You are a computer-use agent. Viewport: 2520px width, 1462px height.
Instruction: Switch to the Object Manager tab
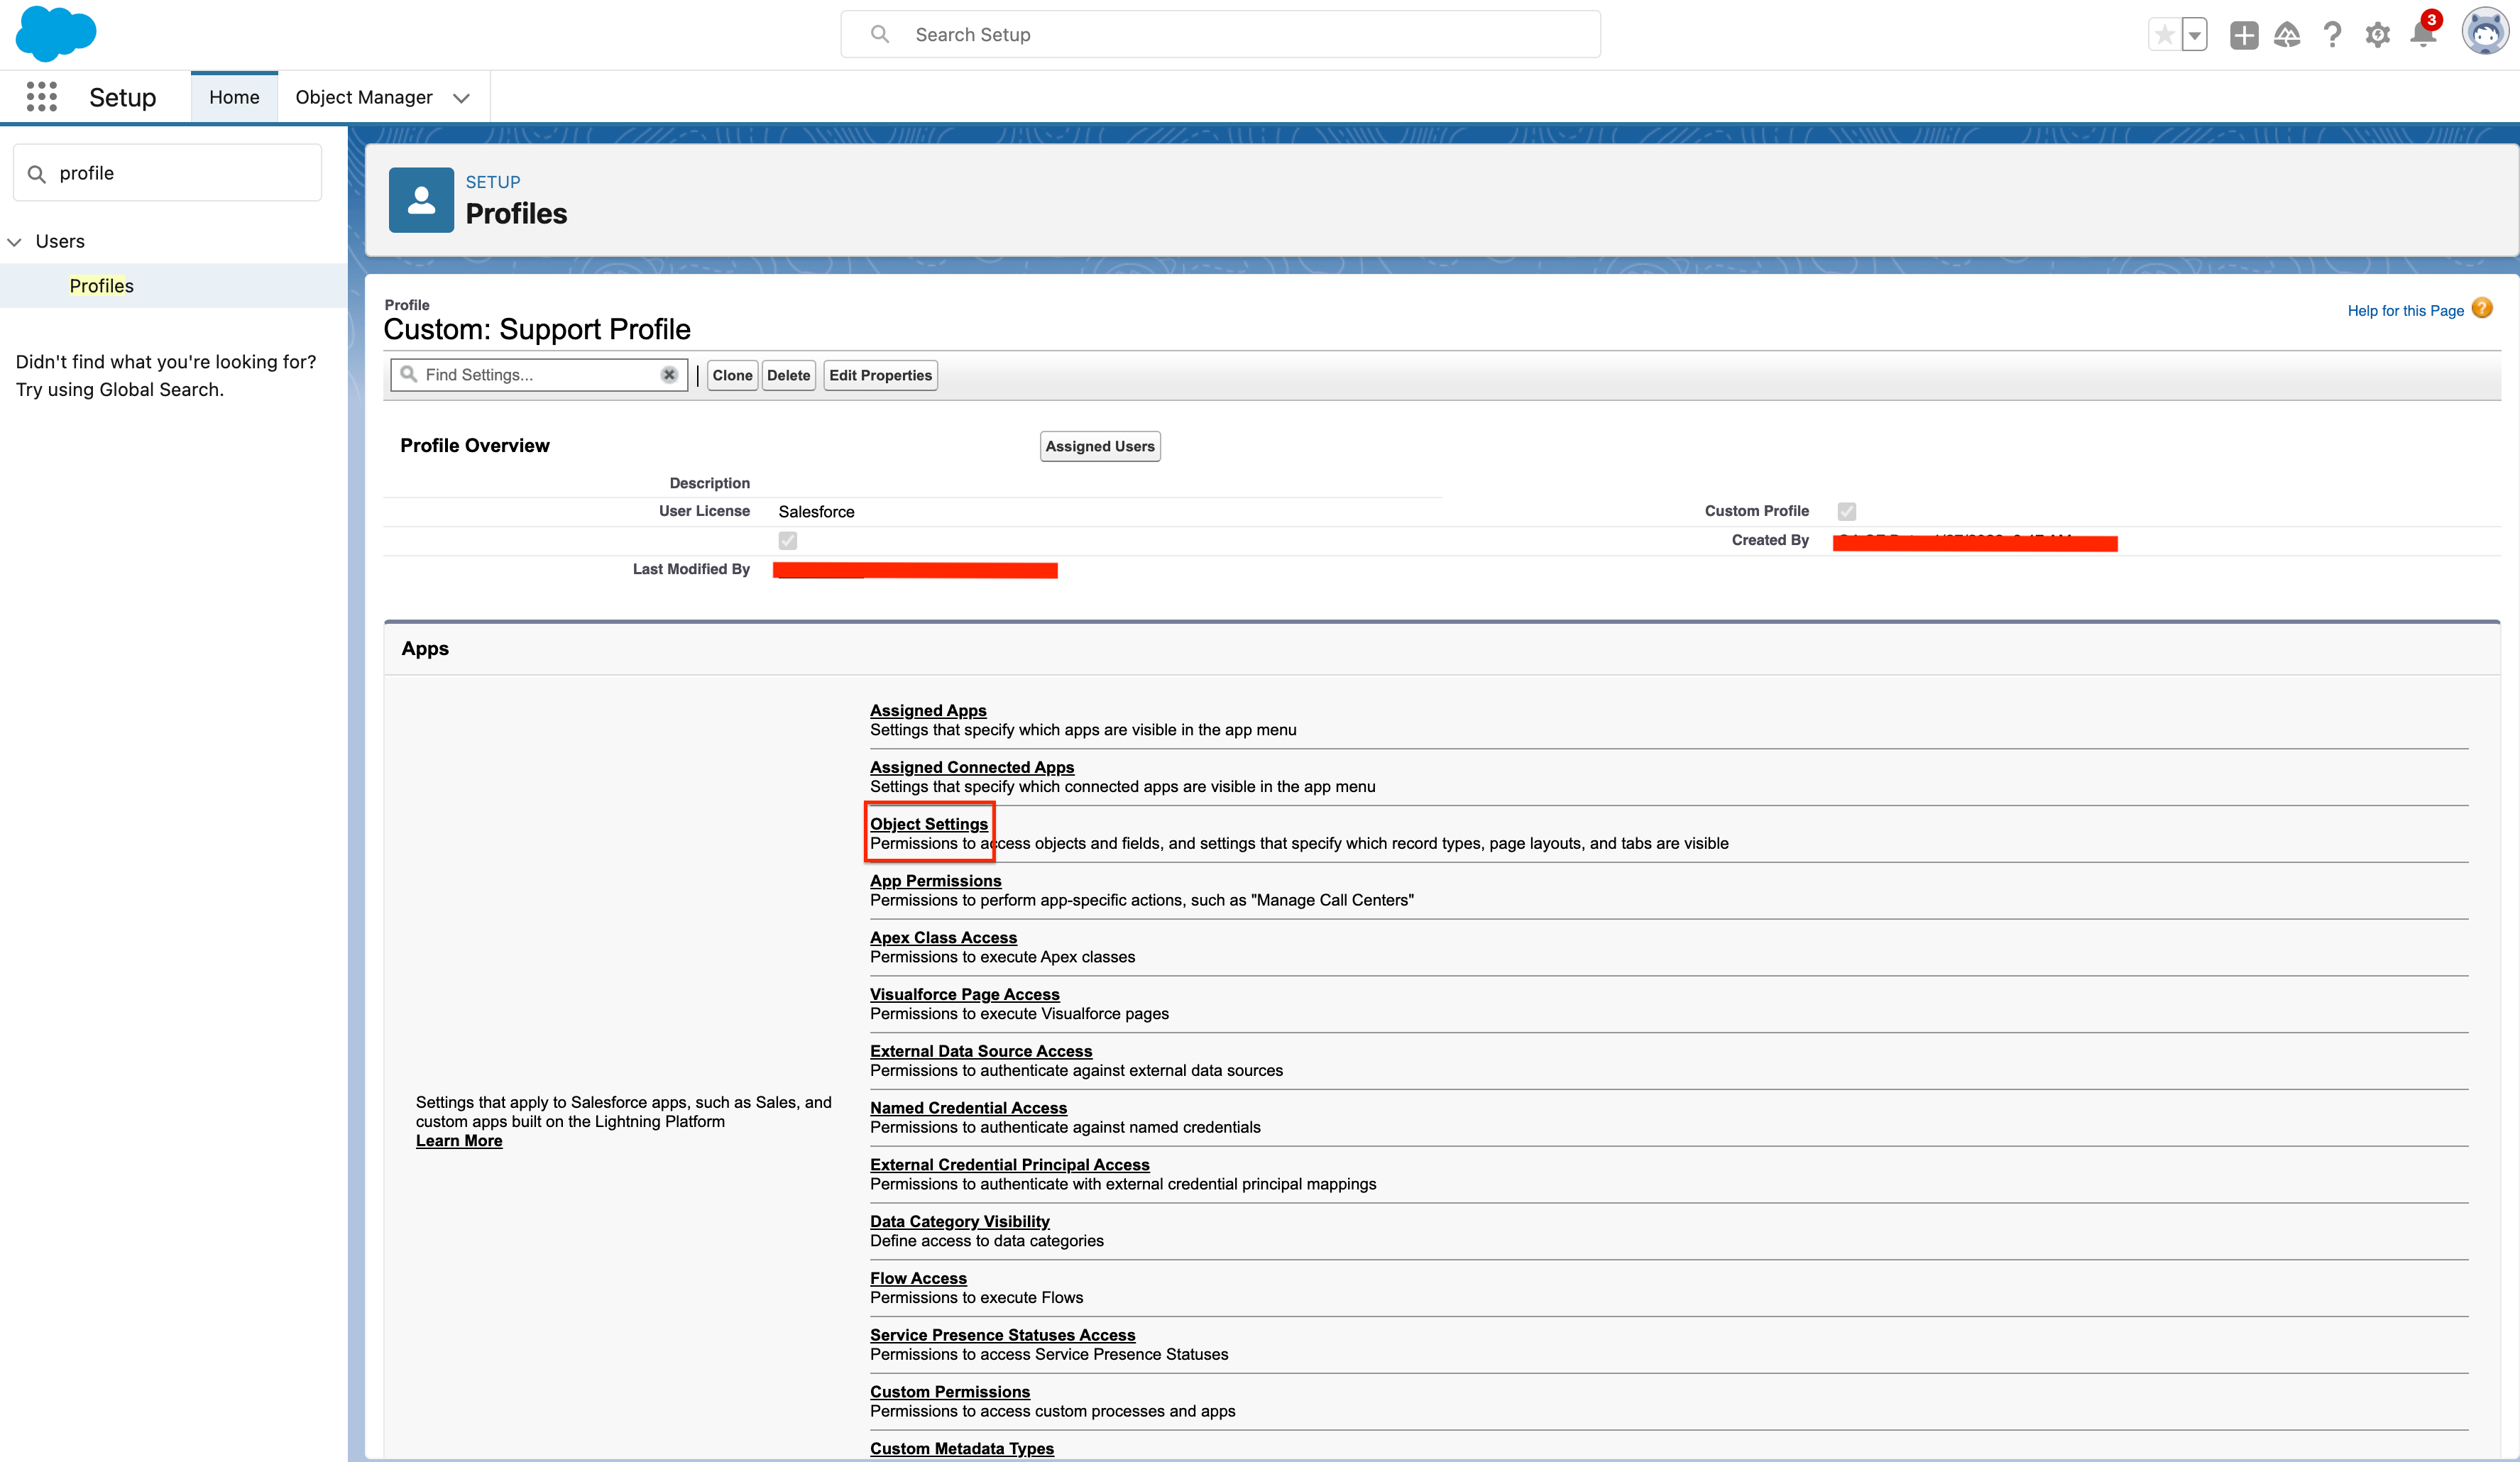364,97
